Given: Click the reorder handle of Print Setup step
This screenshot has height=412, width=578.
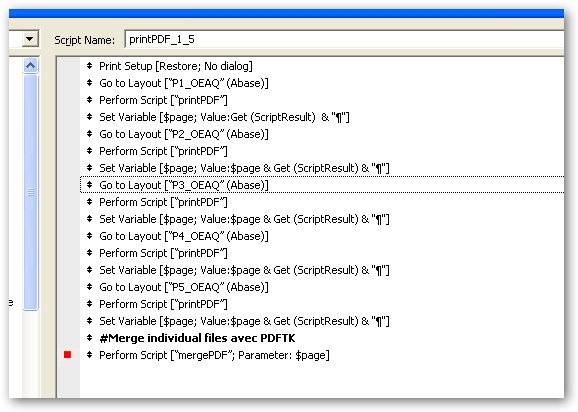Looking at the screenshot, I should click(89, 66).
